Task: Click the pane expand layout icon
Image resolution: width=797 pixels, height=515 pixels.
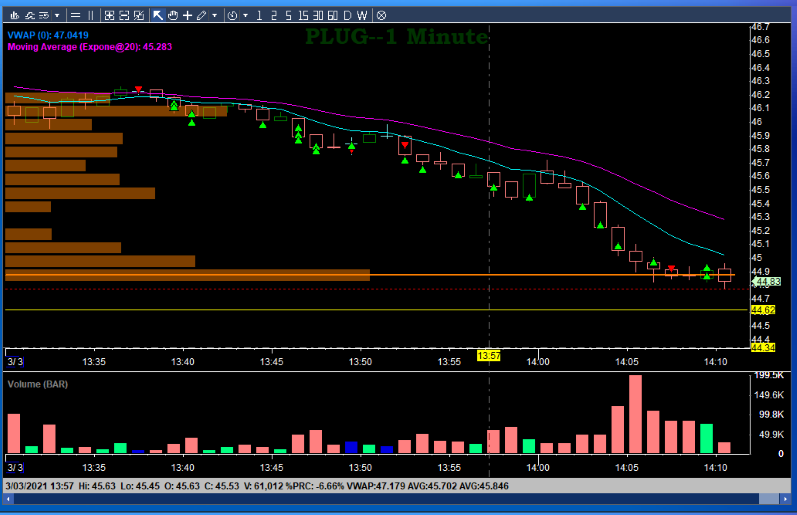Action: pyautogui.click(x=139, y=15)
